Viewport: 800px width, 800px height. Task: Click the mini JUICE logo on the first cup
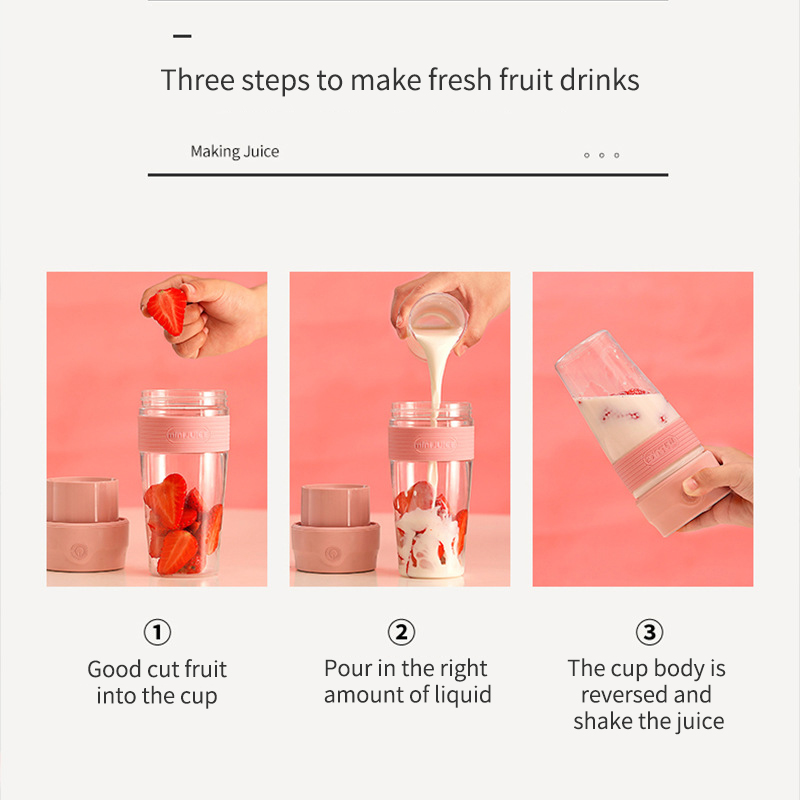point(187,435)
